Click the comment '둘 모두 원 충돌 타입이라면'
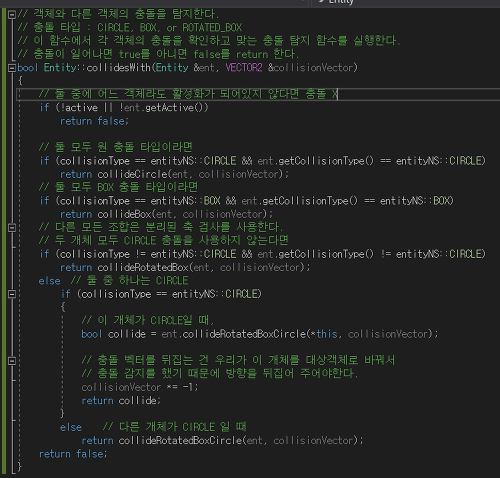This screenshot has width=500, height=478. [x=115, y=147]
